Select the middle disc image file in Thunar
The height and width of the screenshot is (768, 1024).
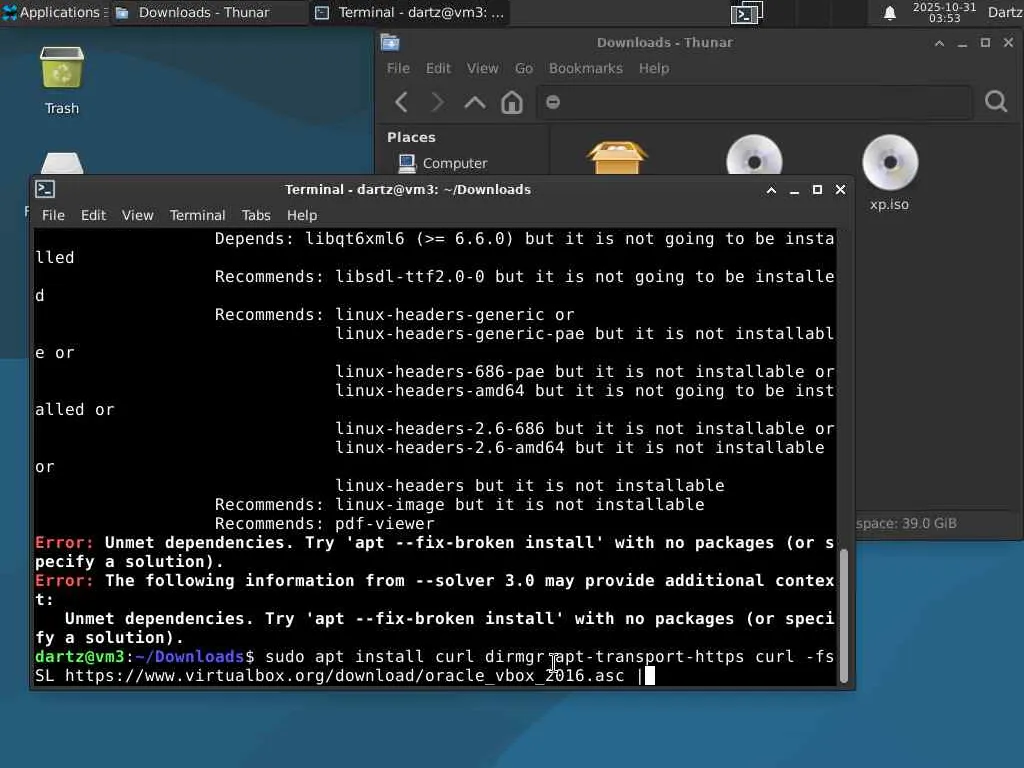tap(754, 155)
